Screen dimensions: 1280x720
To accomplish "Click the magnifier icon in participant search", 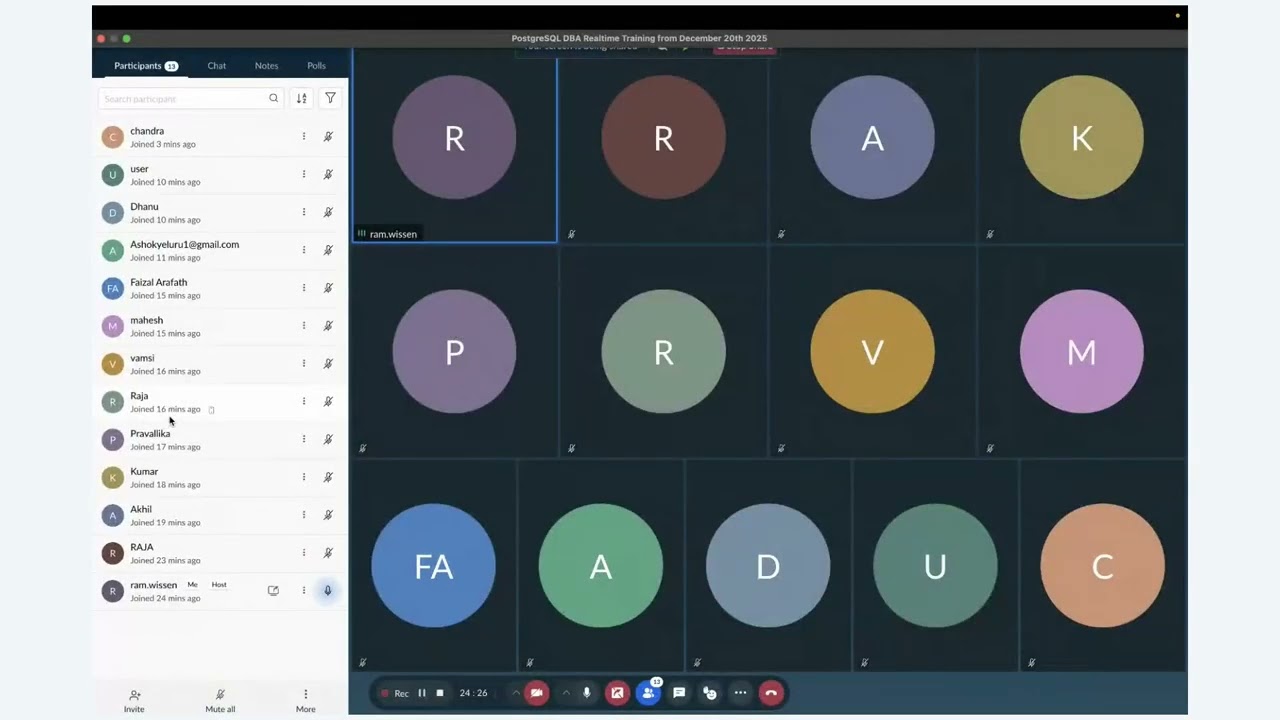I will [x=273, y=98].
